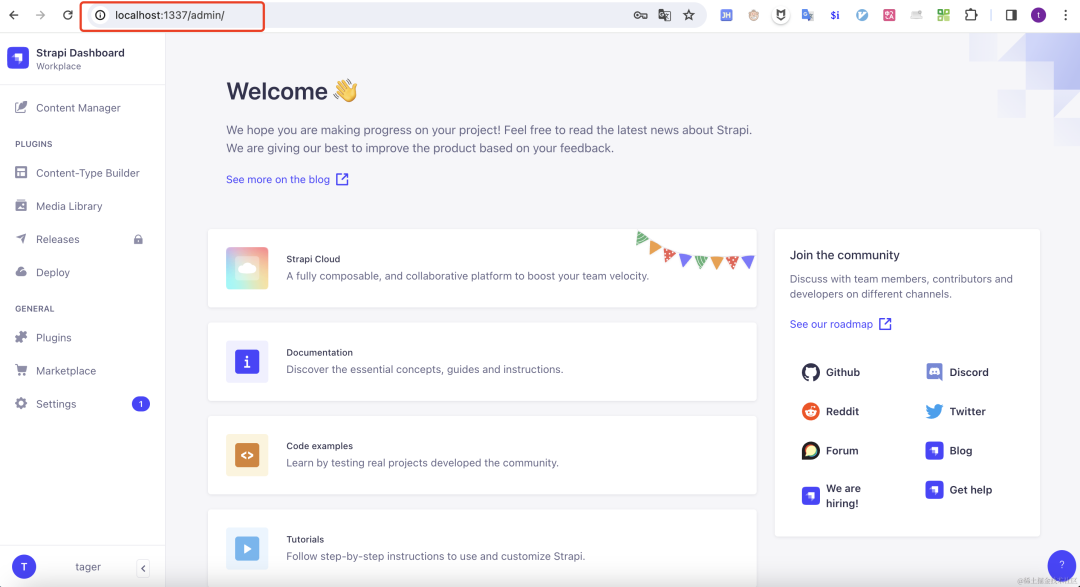This screenshot has width=1080, height=587.
Task: Click the user avatar T at bottom left
Action: tap(24, 567)
